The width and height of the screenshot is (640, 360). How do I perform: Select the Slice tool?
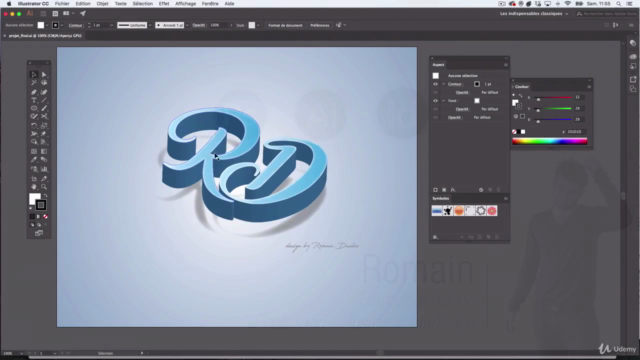pos(44,179)
